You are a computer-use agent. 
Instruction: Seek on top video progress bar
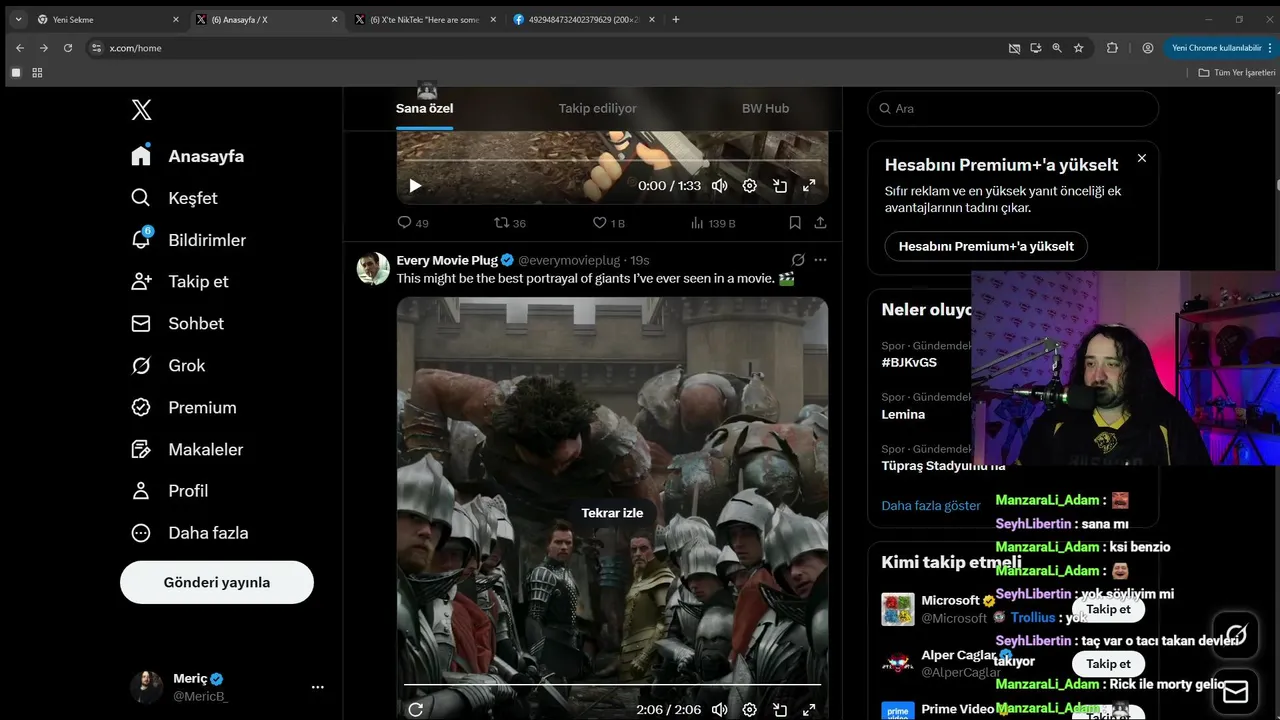click(x=612, y=161)
